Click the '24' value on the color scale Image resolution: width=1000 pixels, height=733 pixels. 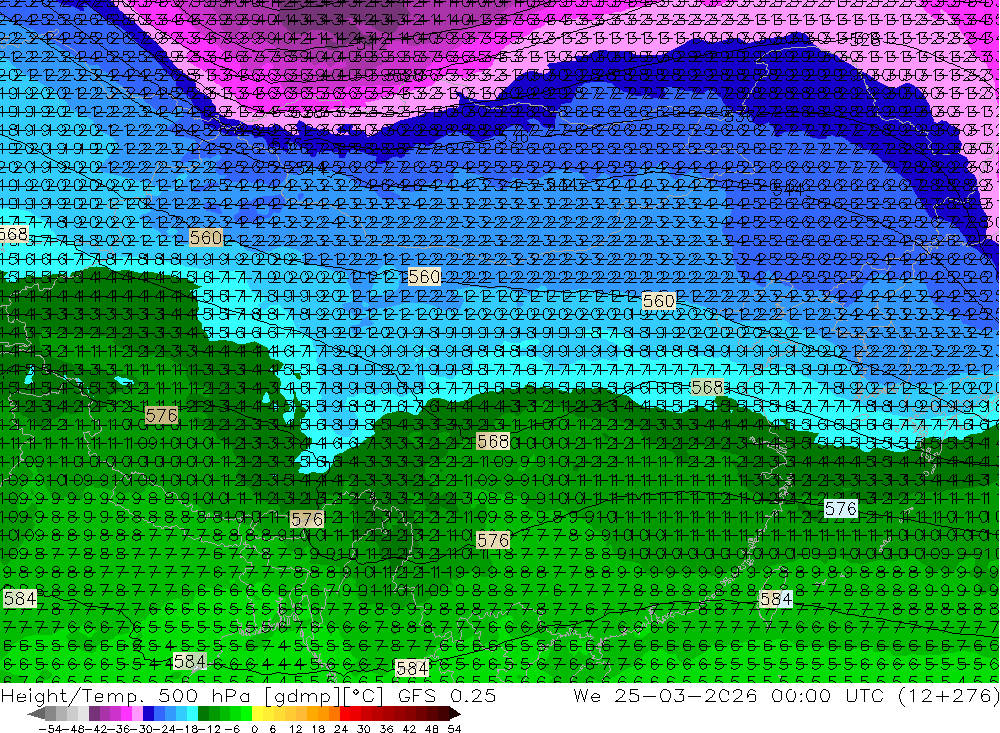point(341,729)
